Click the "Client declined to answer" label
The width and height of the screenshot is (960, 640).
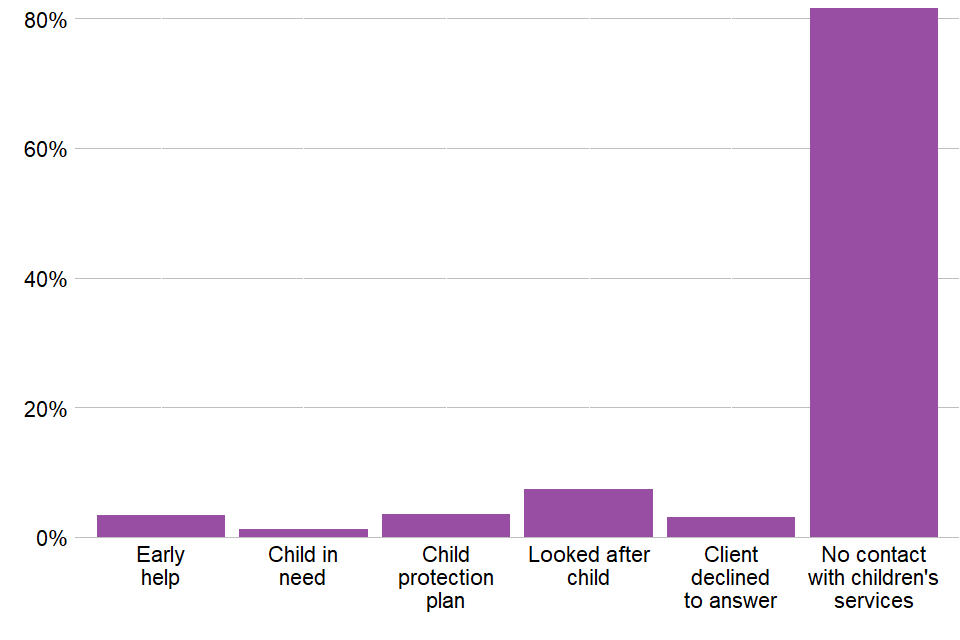pos(731,578)
